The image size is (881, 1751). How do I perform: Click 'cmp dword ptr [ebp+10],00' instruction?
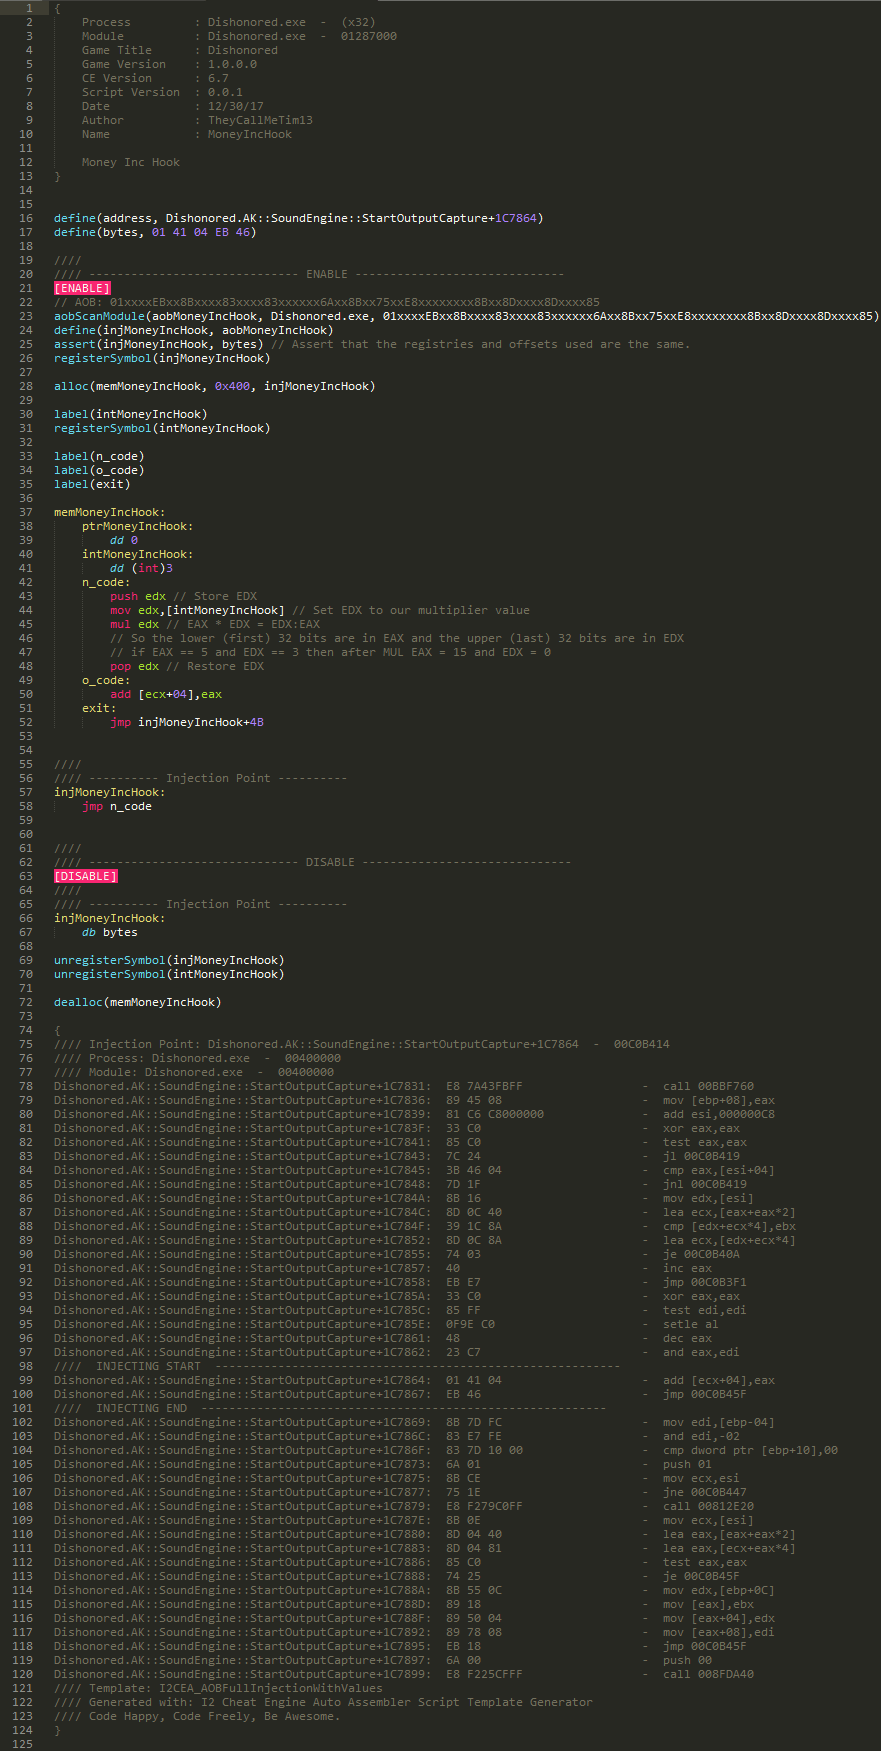(750, 1450)
